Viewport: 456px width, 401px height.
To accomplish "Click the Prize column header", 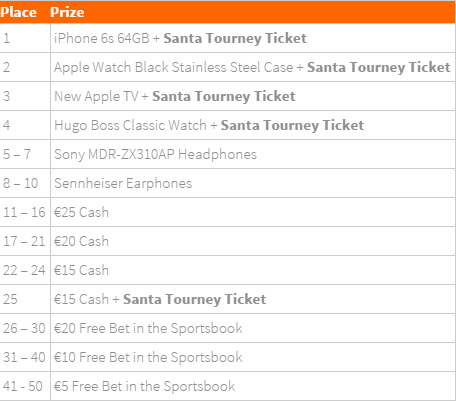I will click(67, 12).
